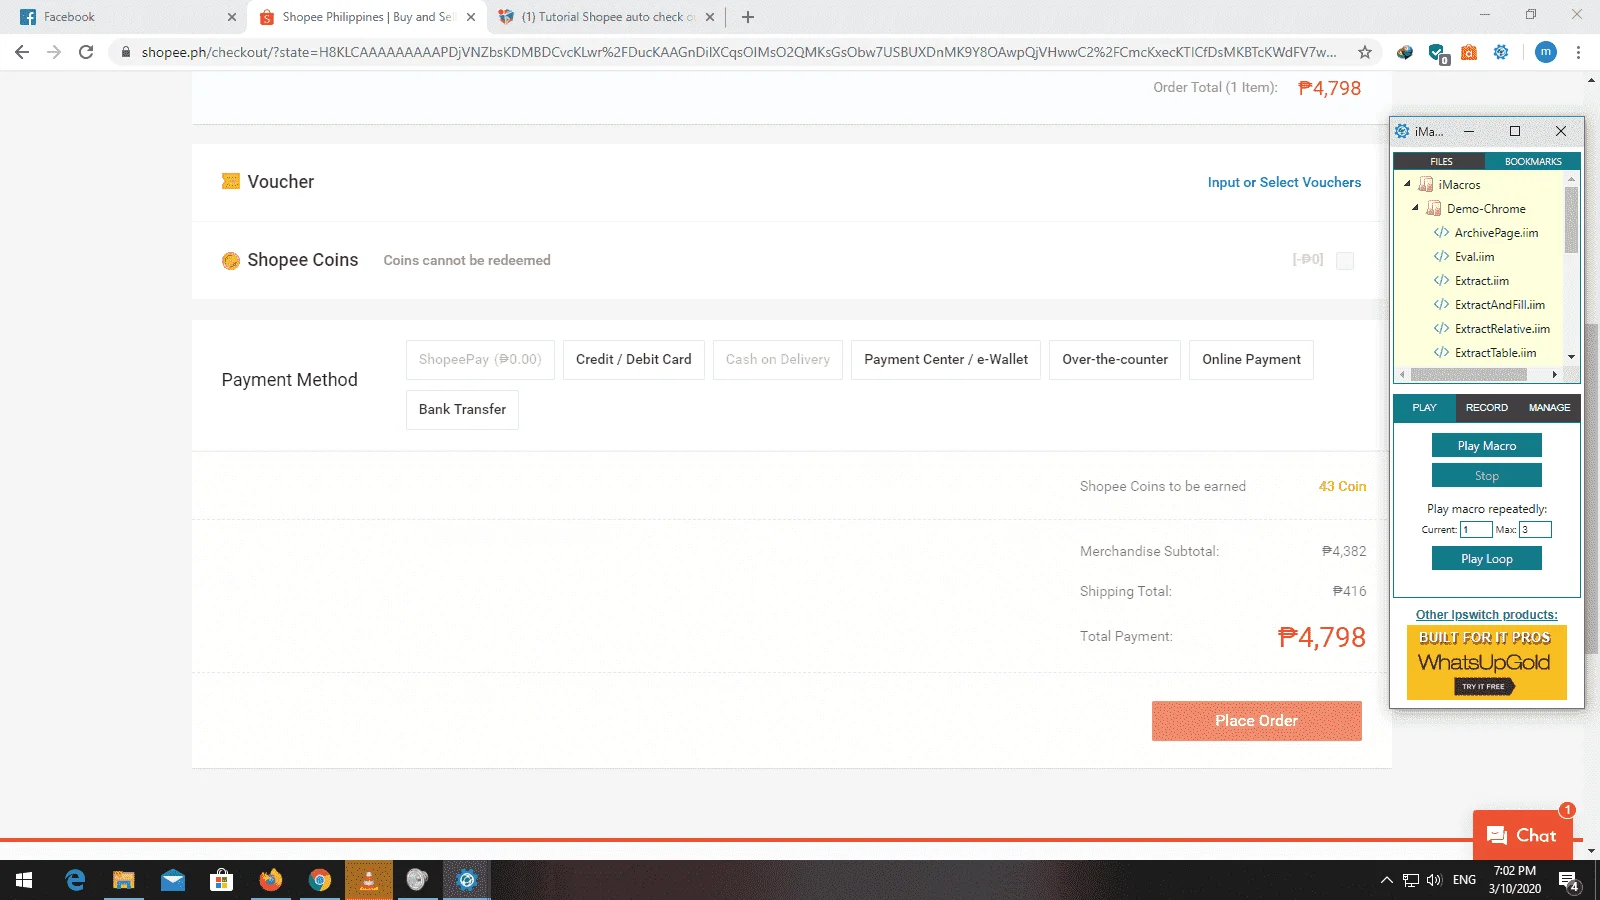Screen dimensions: 1600x900
Task: Switch to the RECORD tab in iMacros
Action: (x=1487, y=408)
